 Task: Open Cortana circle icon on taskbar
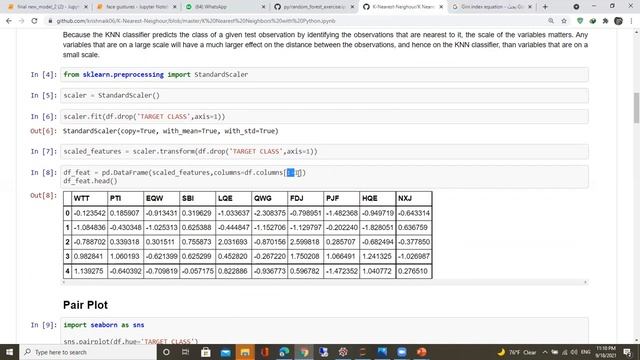click(x=166, y=352)
